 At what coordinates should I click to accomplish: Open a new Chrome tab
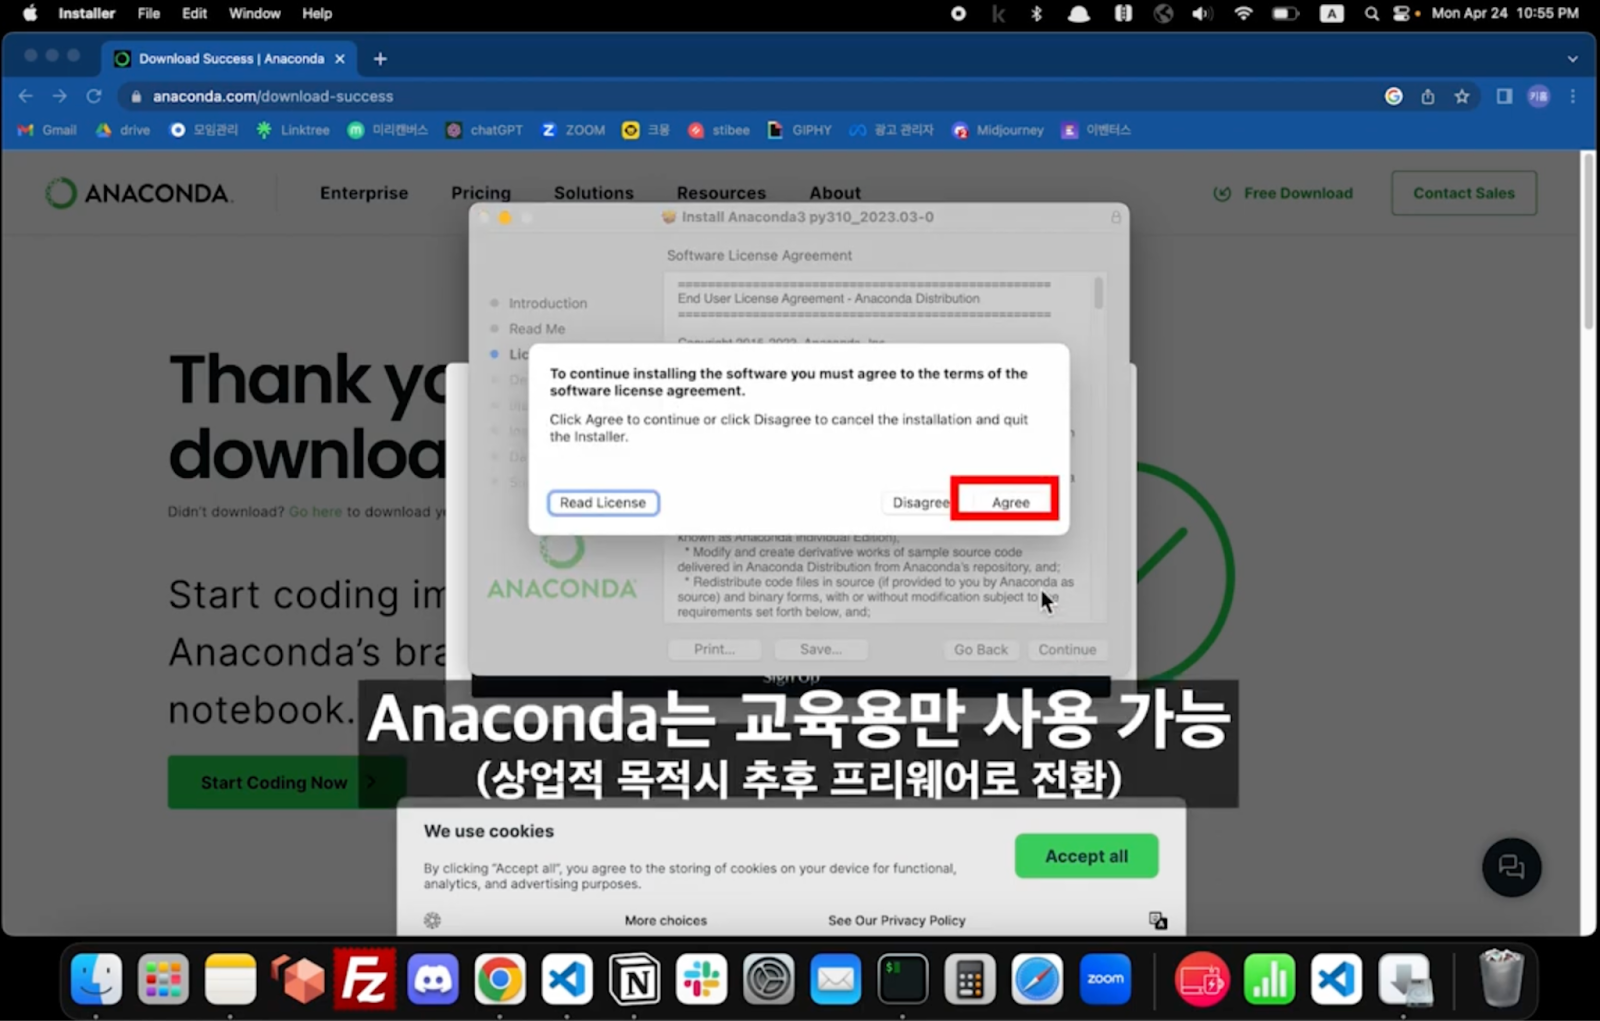pyautogui.click(x=380, y=59)
